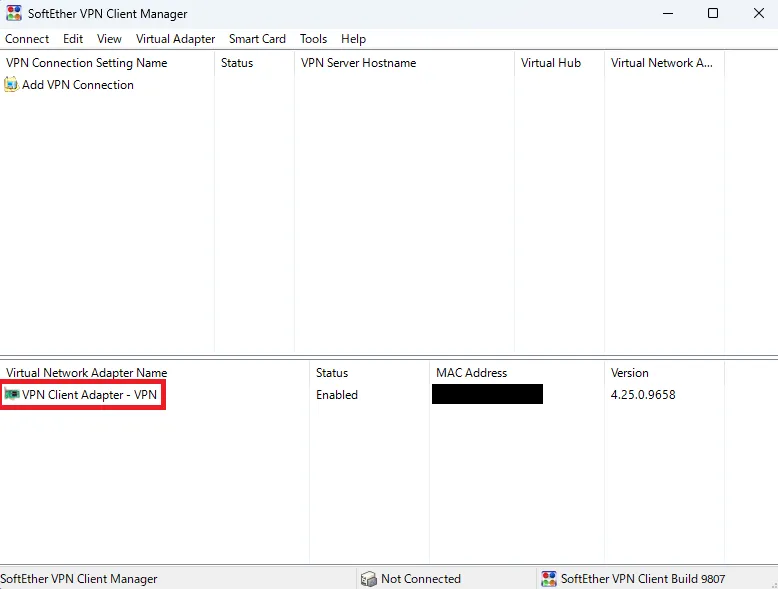Maximize the SoftEther VPN Client Manager window
This screenshot has width=778, height=589.
pyautogui.click(x=713, y=13)
